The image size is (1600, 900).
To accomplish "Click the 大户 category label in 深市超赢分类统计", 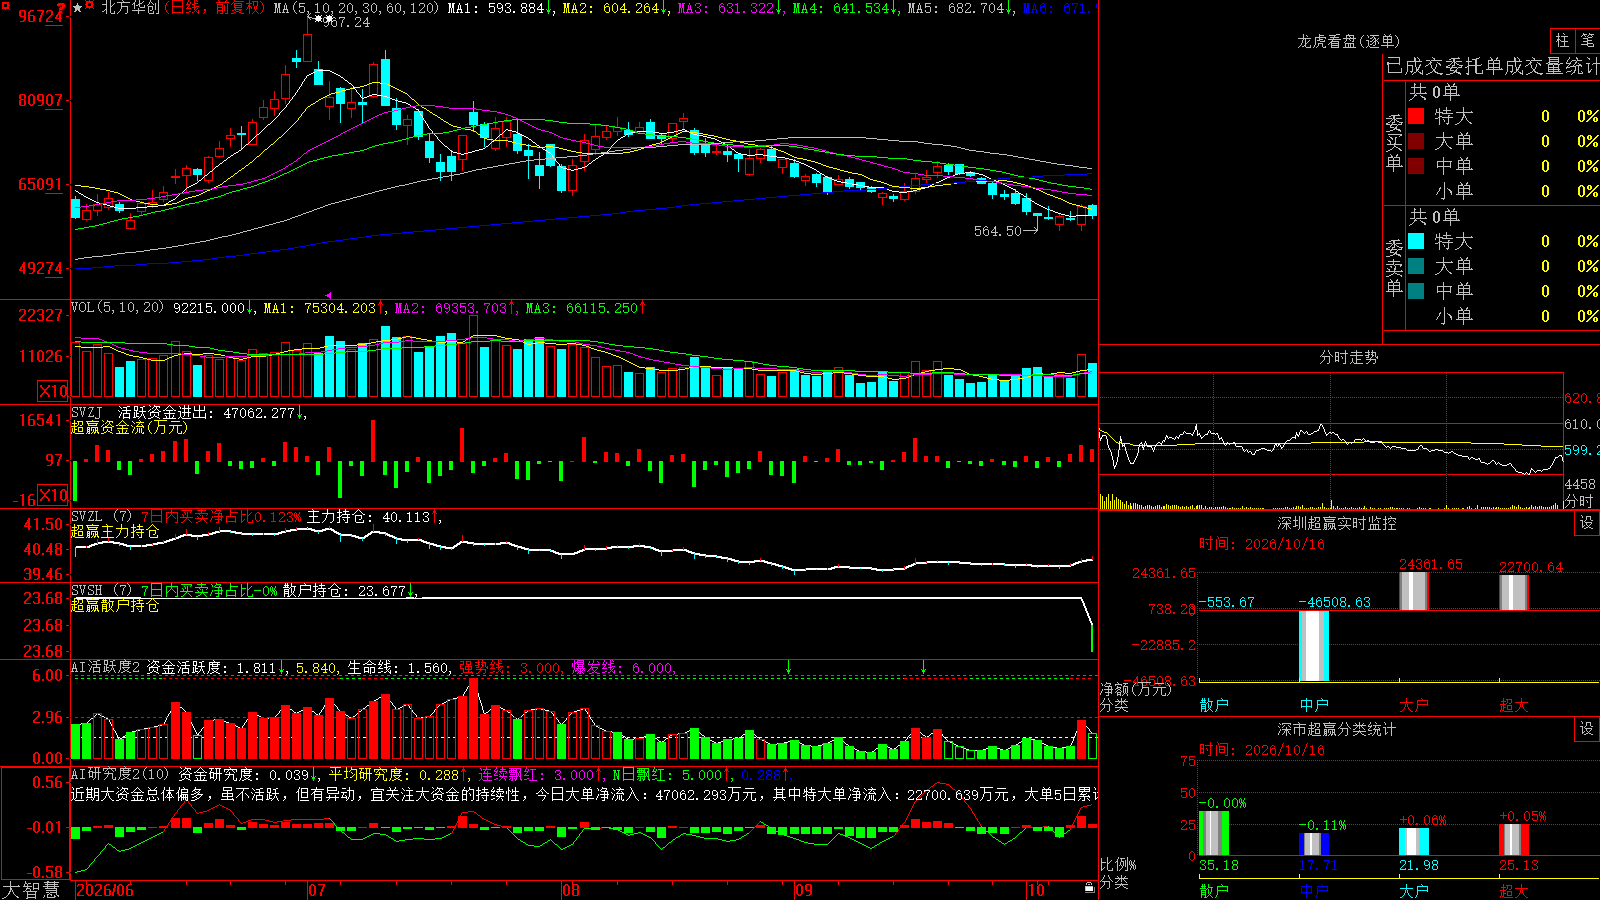I will 1414,890.
